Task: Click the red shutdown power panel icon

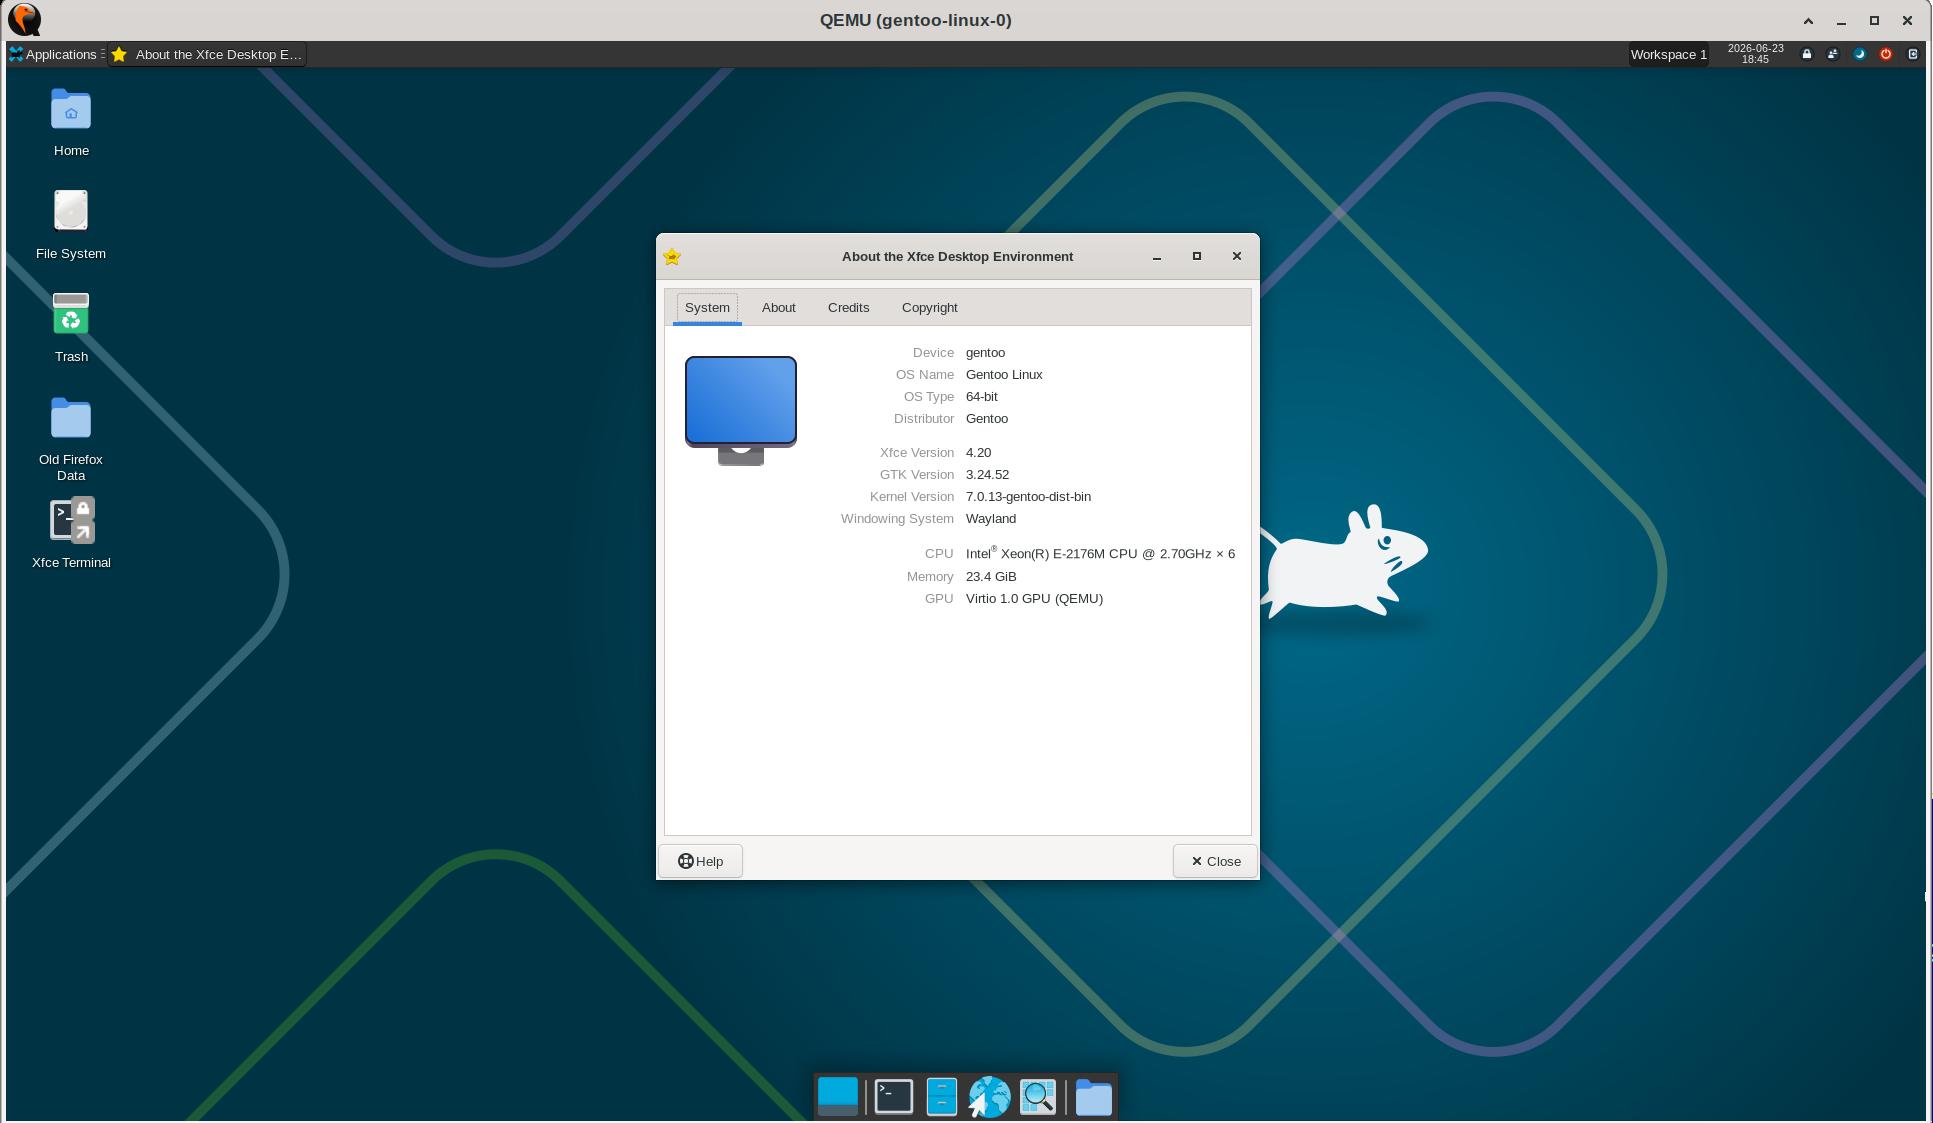Action: coord(1886,54)
